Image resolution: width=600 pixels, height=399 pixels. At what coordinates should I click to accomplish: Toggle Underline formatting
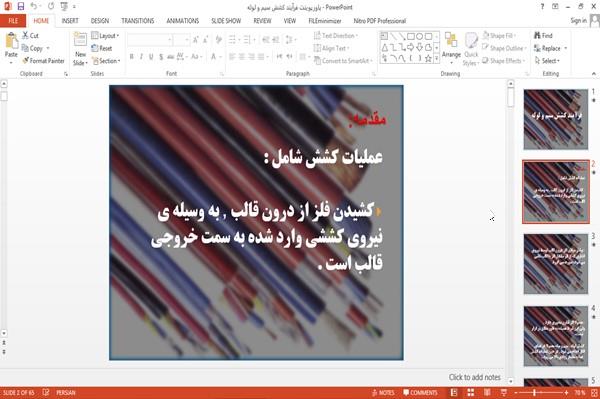[151, 57]
